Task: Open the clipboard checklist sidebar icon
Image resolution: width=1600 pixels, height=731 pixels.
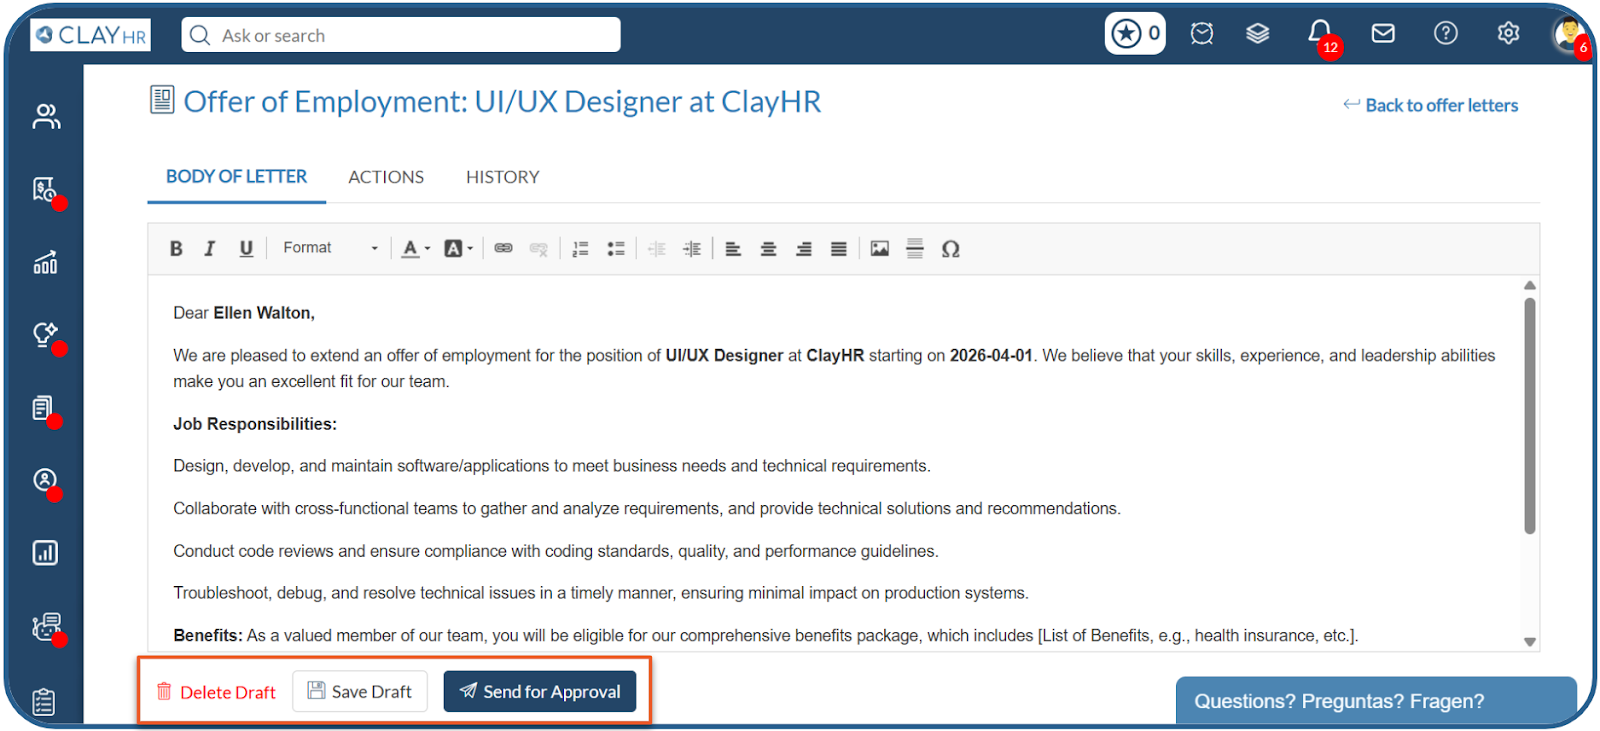Action: (43, 702)
